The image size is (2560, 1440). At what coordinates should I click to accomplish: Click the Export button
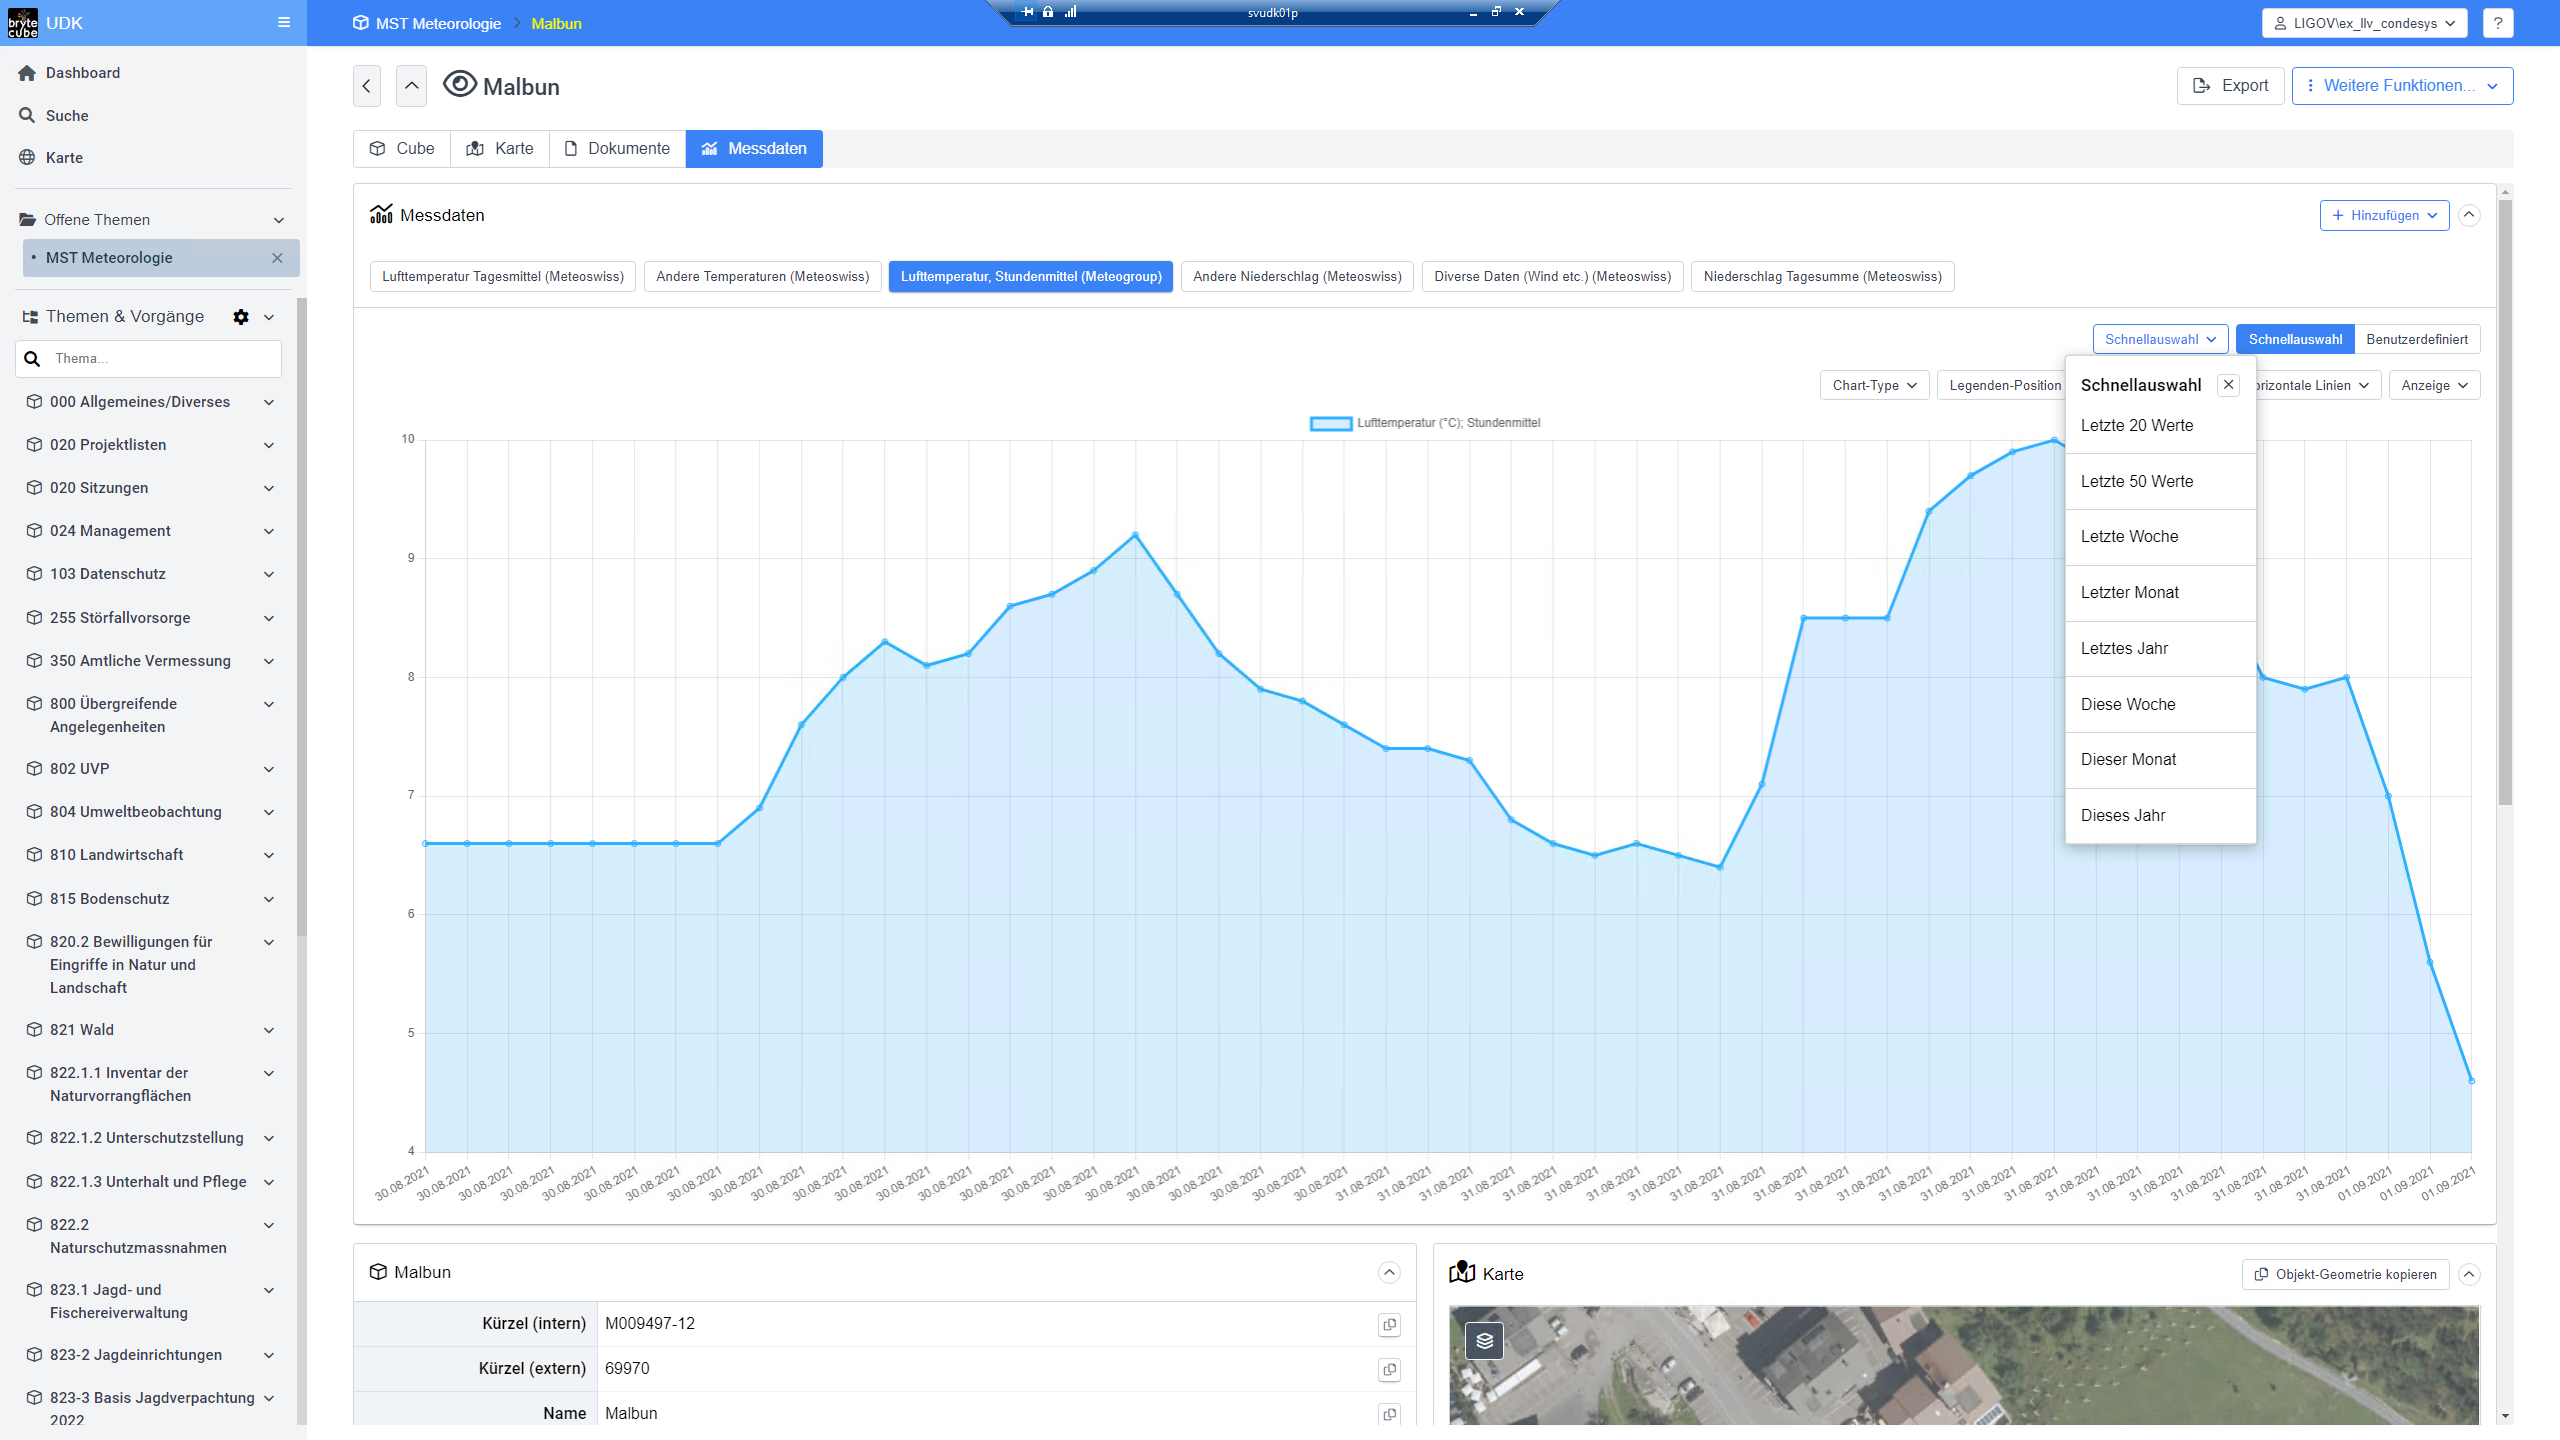(x=2230, y=86)
